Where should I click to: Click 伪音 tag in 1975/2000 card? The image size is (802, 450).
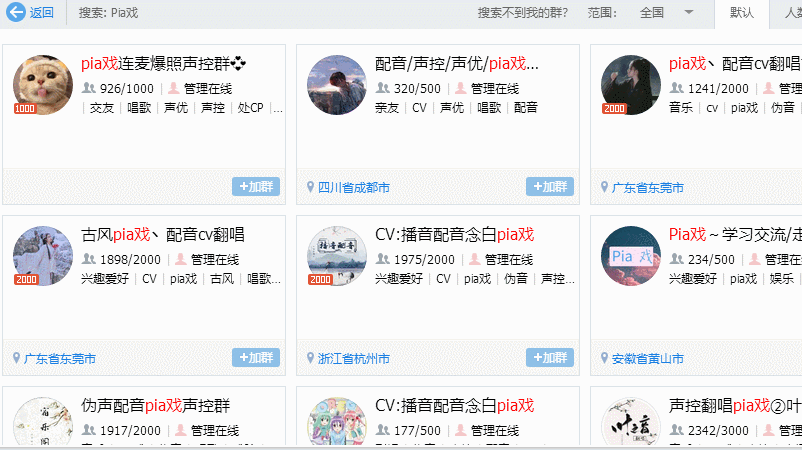pyautogui.click(x=516, y=279)
